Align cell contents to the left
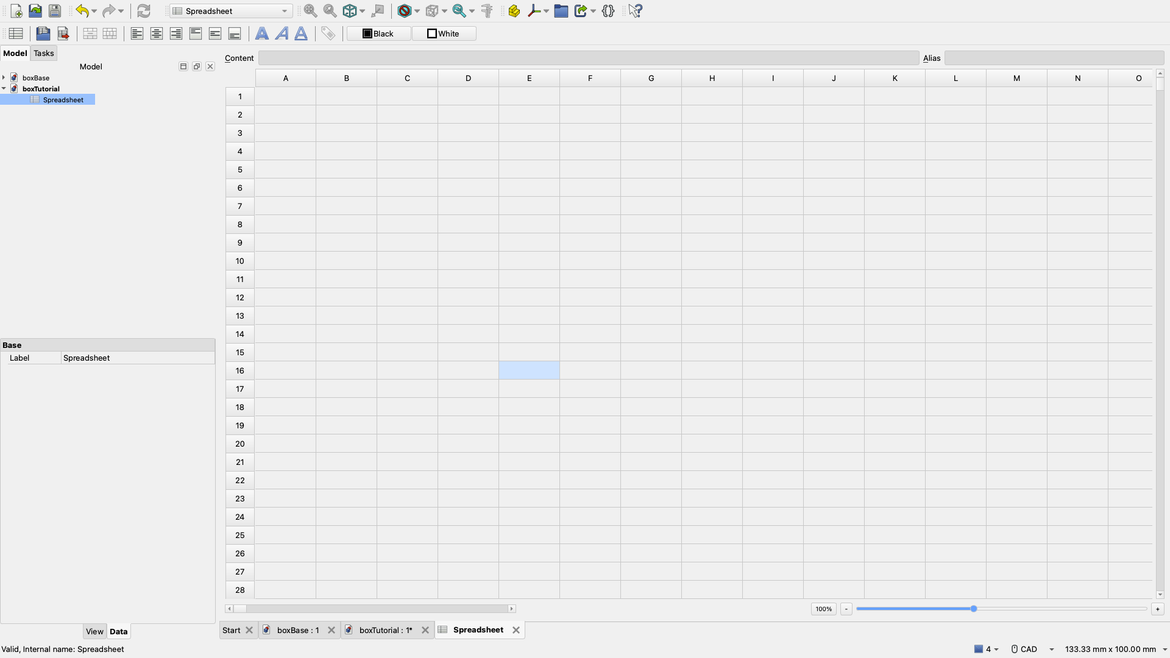Image resolution: width=1170 pixels, height=658 pixels. coord(136,33)
